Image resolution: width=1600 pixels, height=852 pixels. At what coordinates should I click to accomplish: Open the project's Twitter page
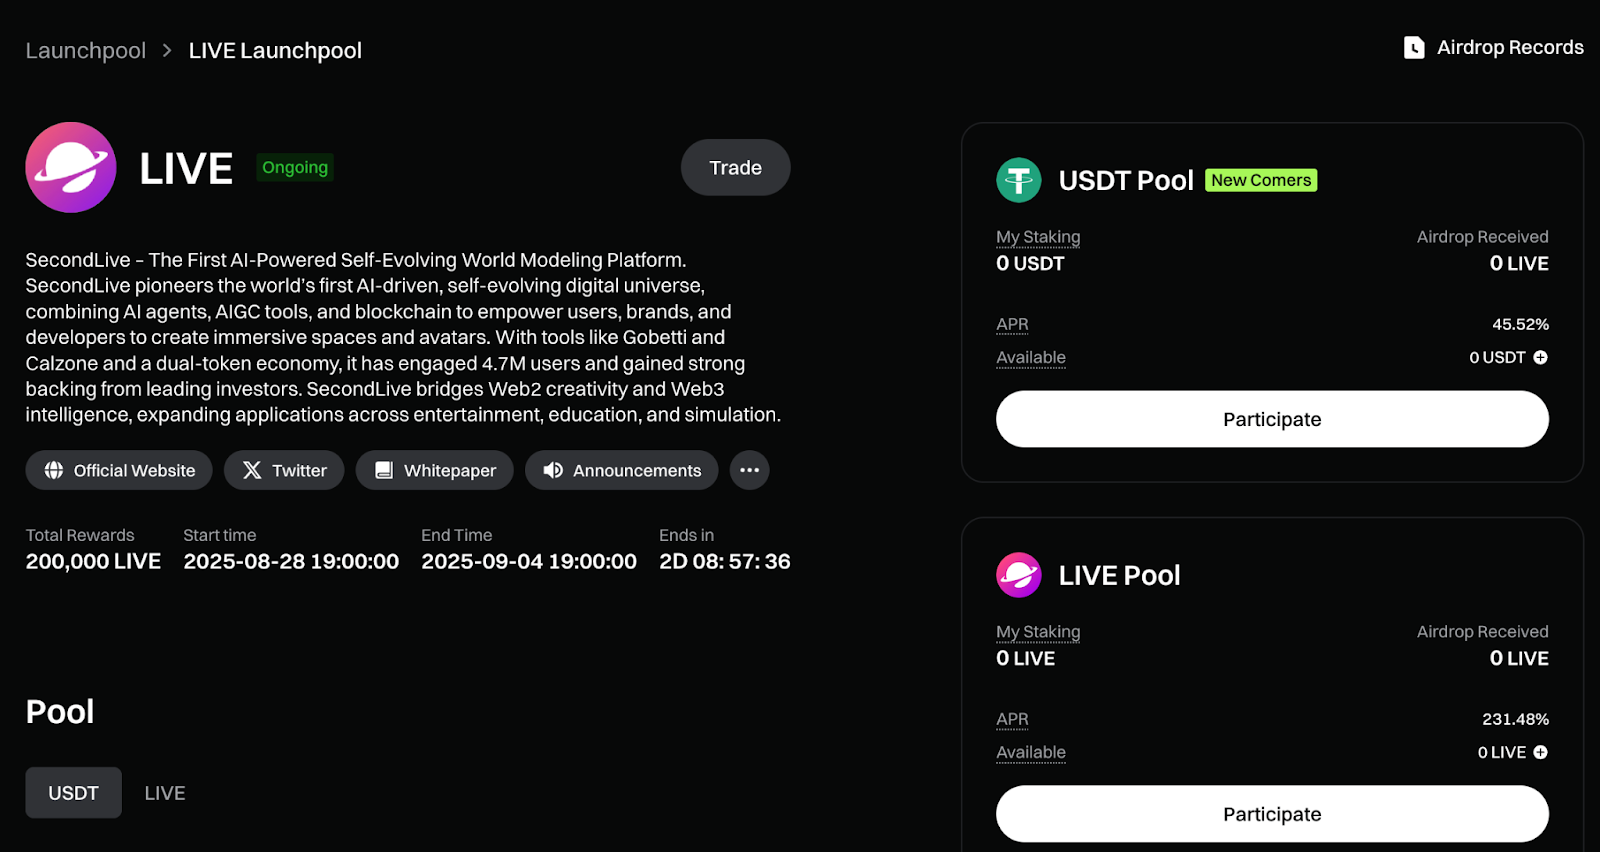(x=284, y=470)
